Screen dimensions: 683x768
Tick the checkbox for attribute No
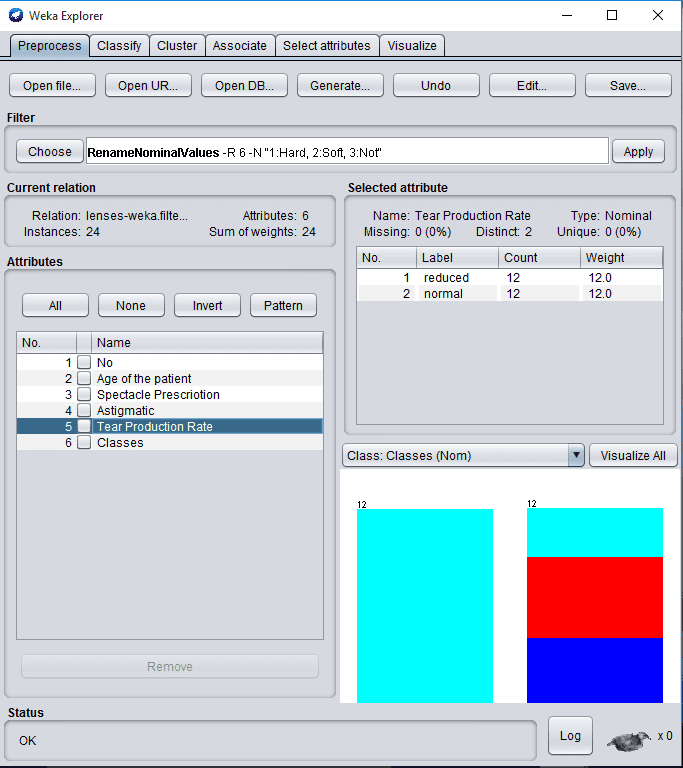point(84,362)
